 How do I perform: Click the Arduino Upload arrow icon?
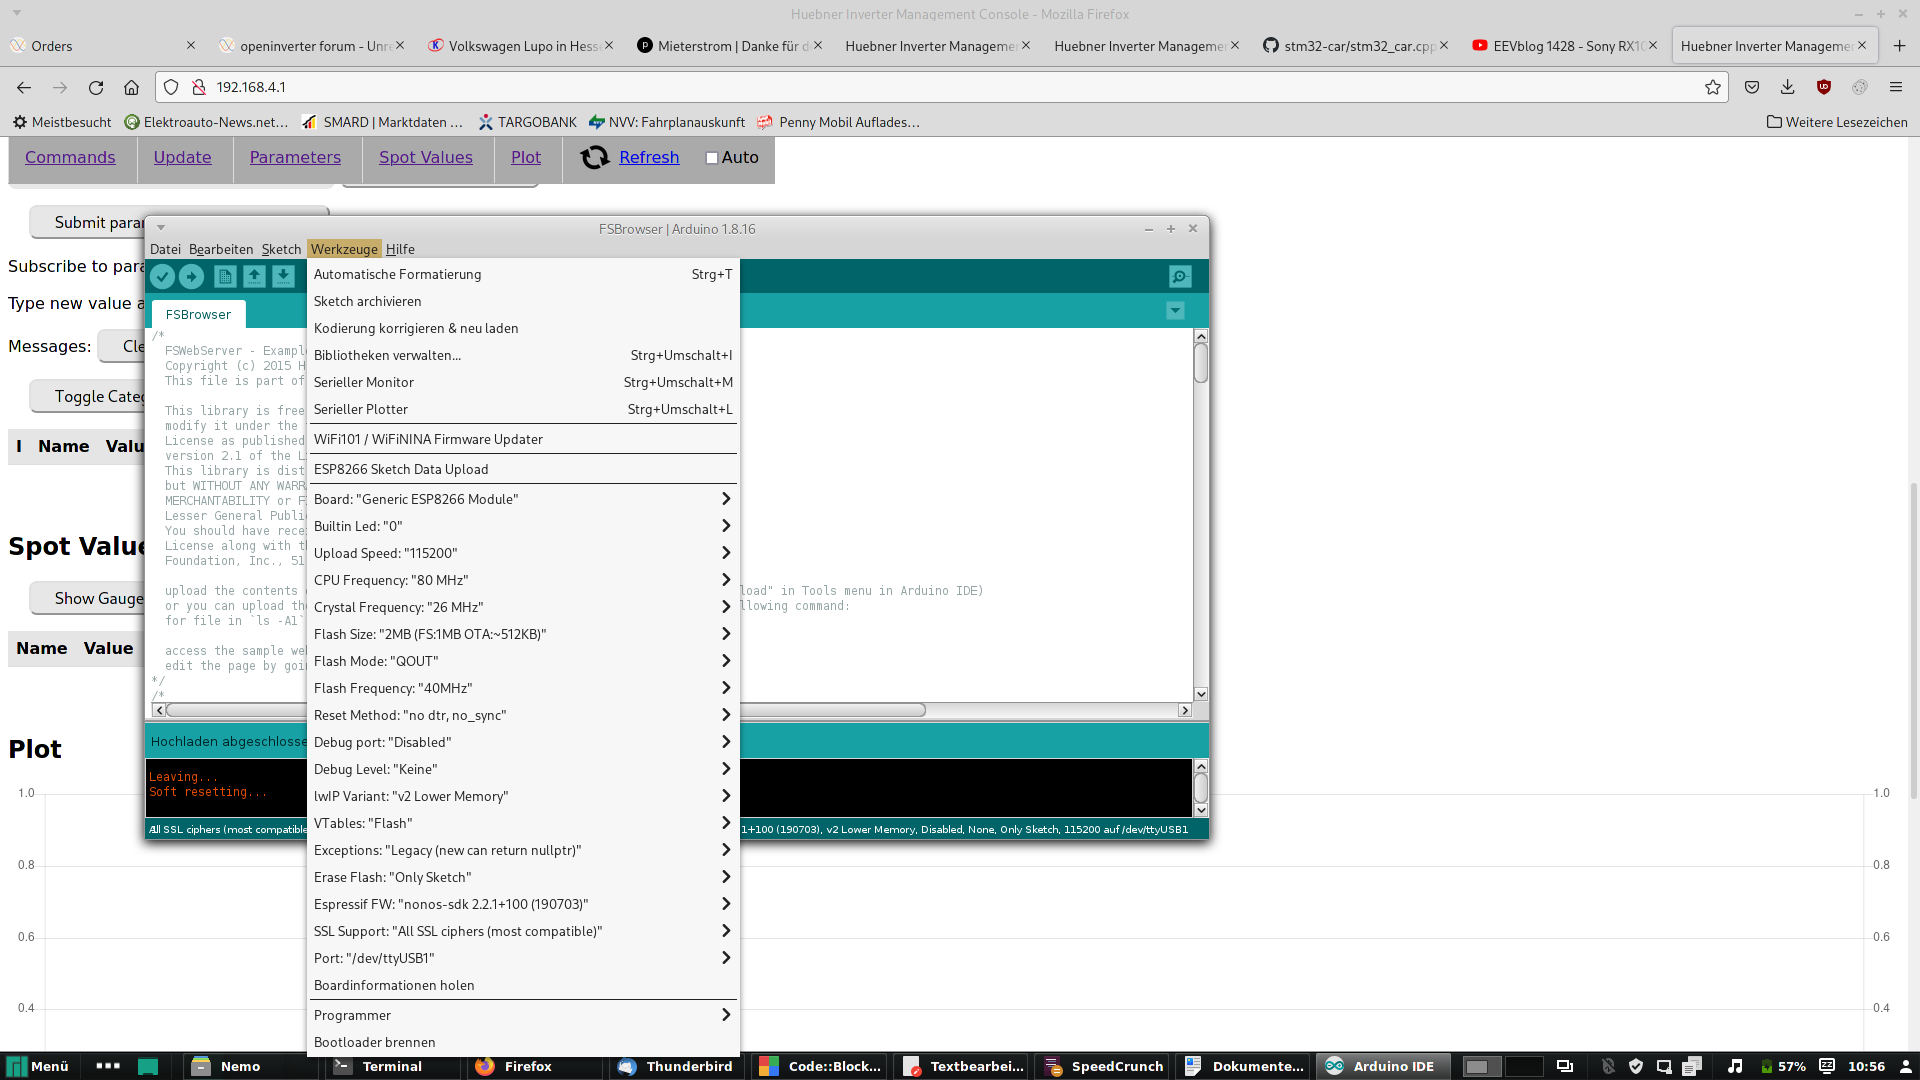191,277
